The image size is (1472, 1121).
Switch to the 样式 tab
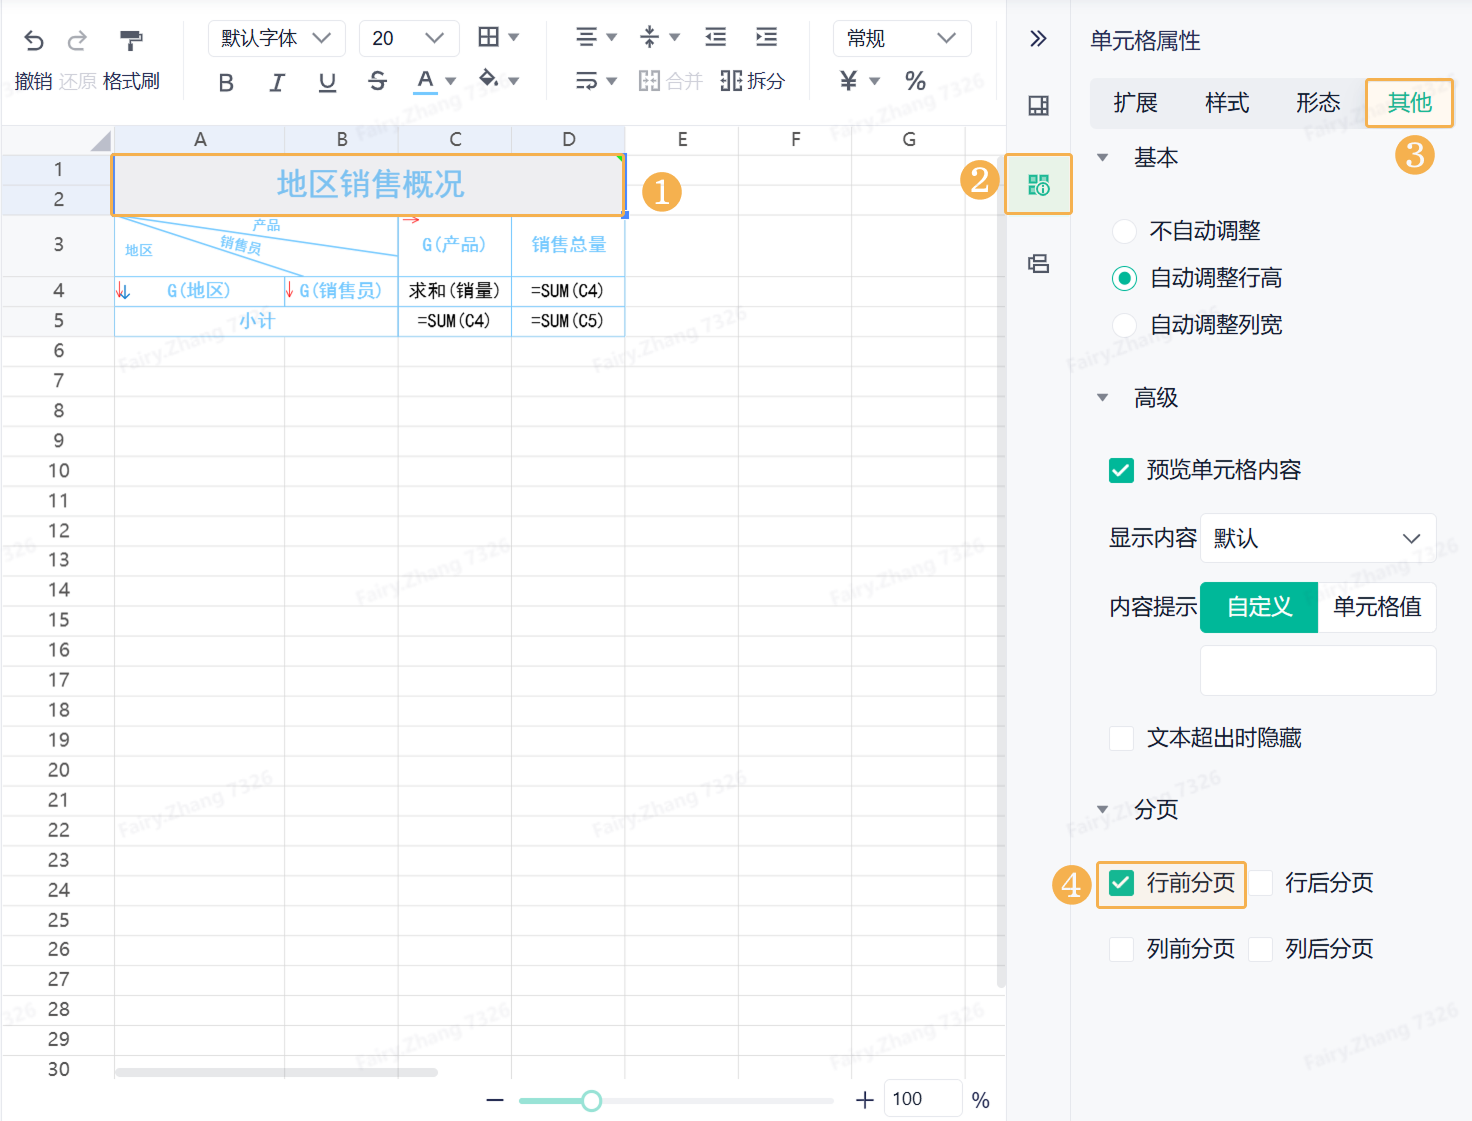[x=1227, y=103]
